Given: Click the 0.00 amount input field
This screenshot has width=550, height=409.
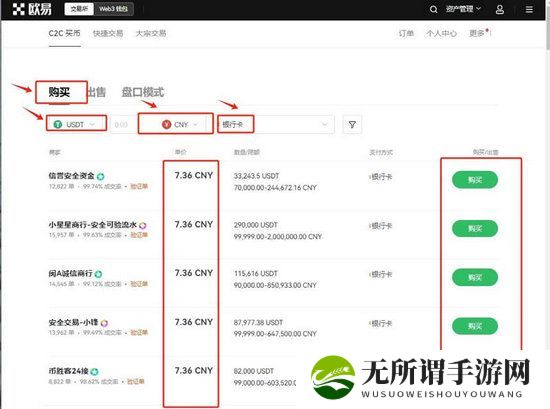Looking at the screenshot, I should click(123, 125).
